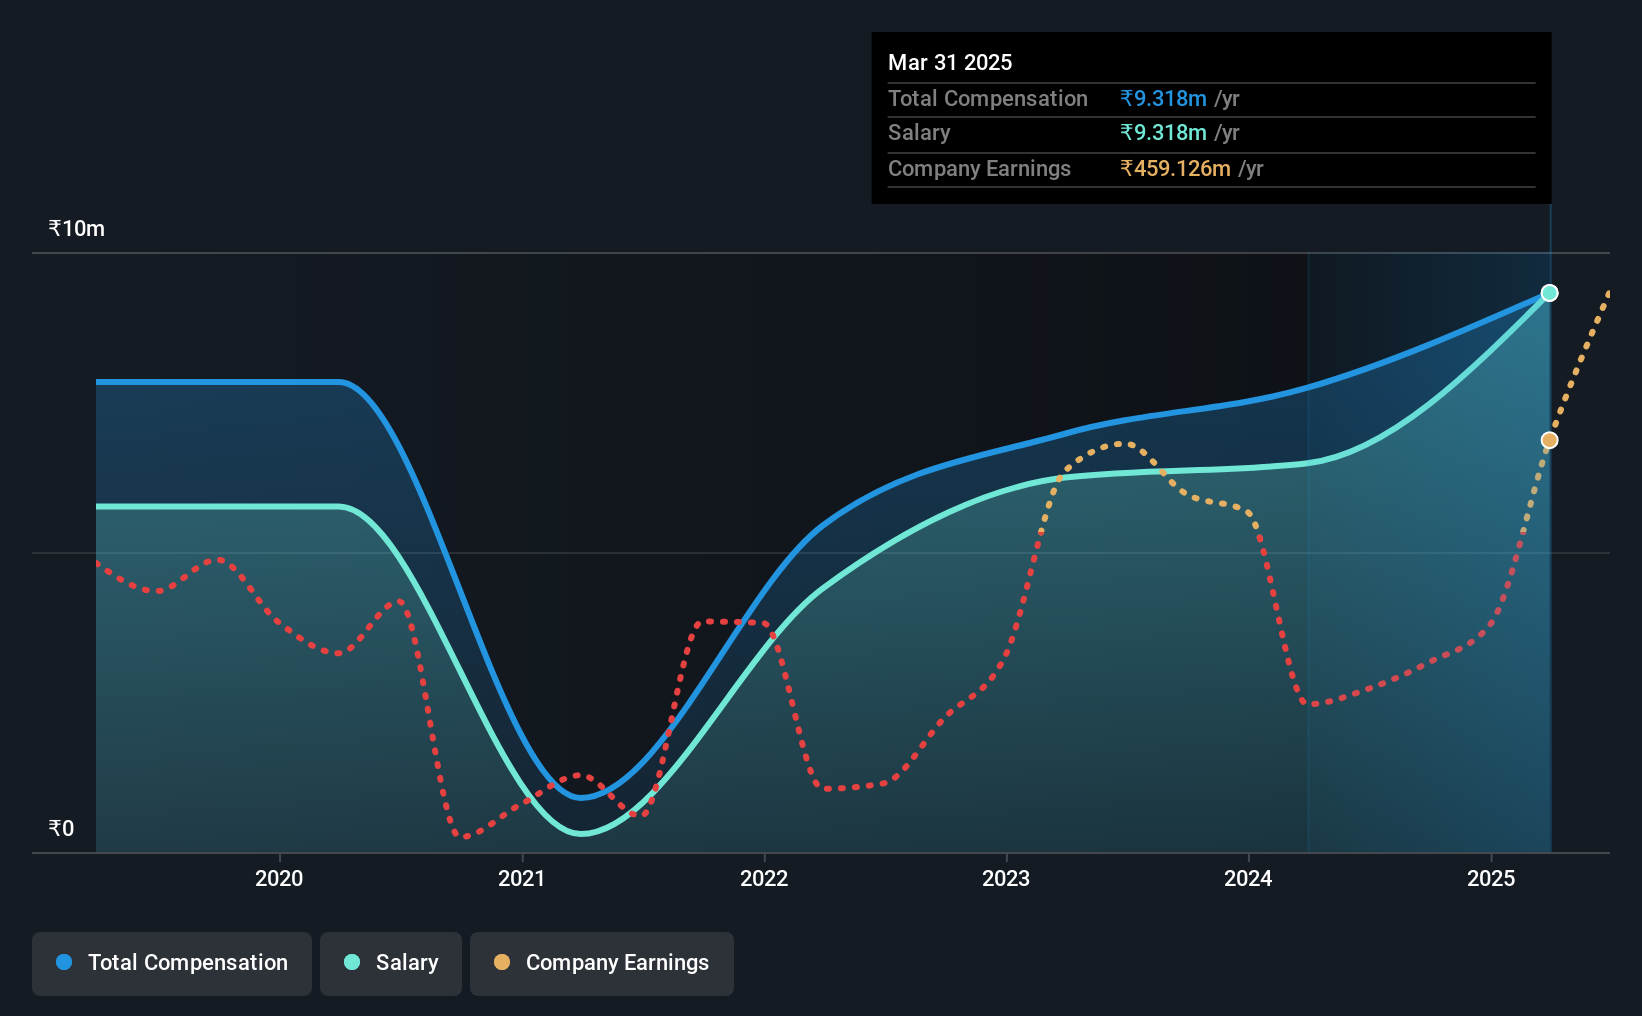Image resolution: width=1642 pixels, height=1016 pixels.
Task: Click the ₹0 y-axis label
Action: 61,828
